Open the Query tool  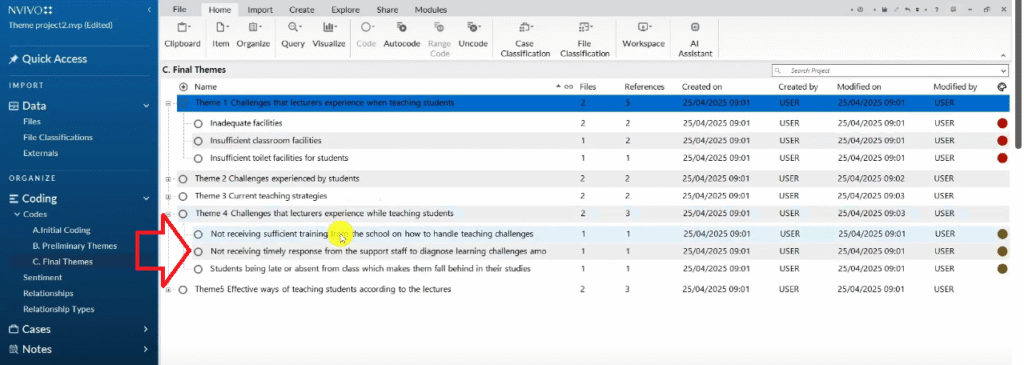293,35
